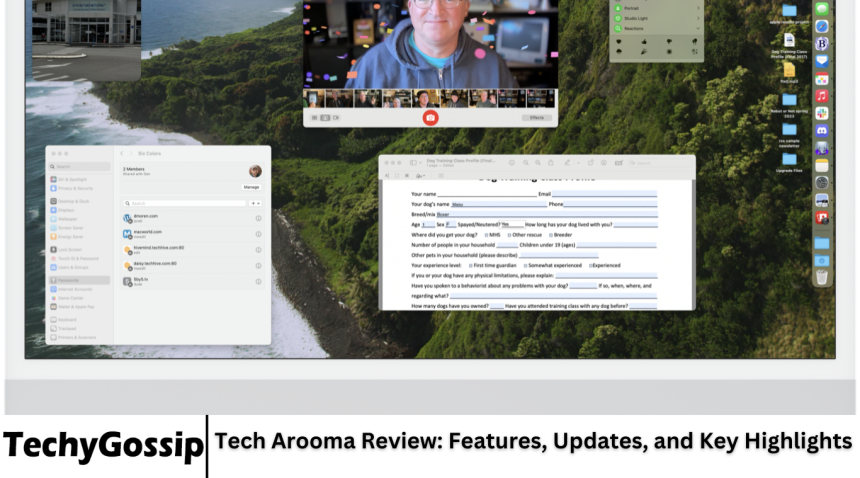Send the rain cloud reaction

click(x=619, y=52)
